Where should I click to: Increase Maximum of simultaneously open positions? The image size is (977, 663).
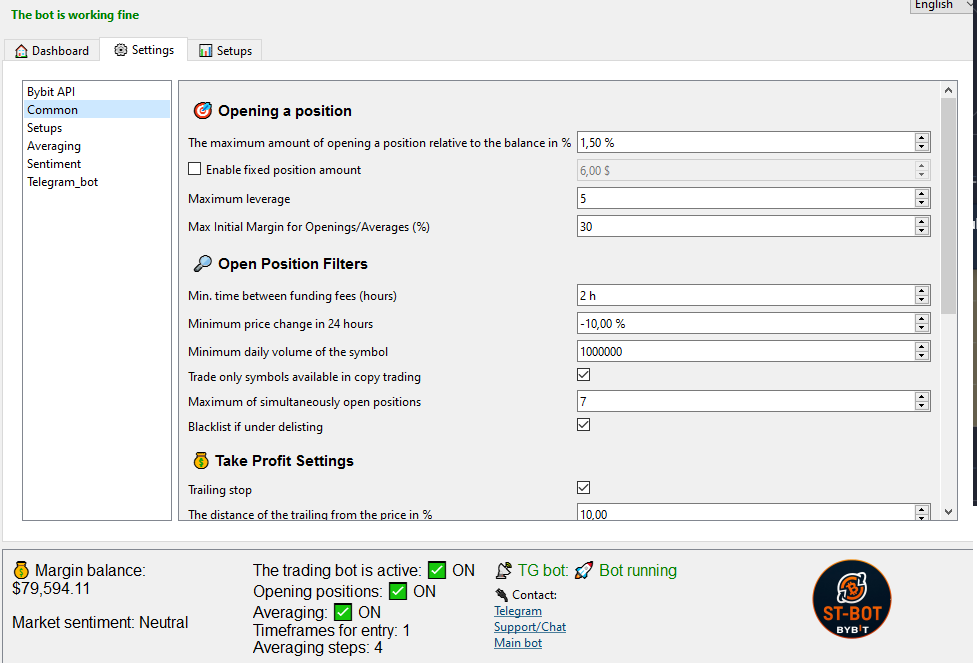(922, 396)
